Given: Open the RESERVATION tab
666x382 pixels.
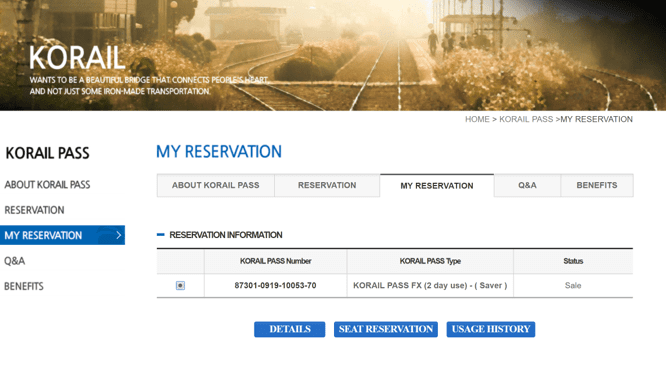Looking at the screenshot, I should coord(327,185).
